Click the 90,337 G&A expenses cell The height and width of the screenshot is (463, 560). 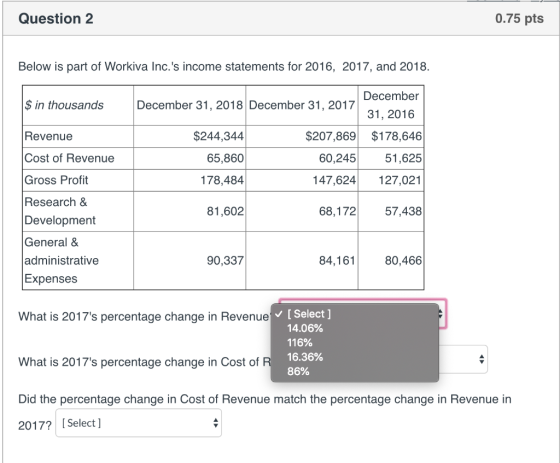pos(190,260)
